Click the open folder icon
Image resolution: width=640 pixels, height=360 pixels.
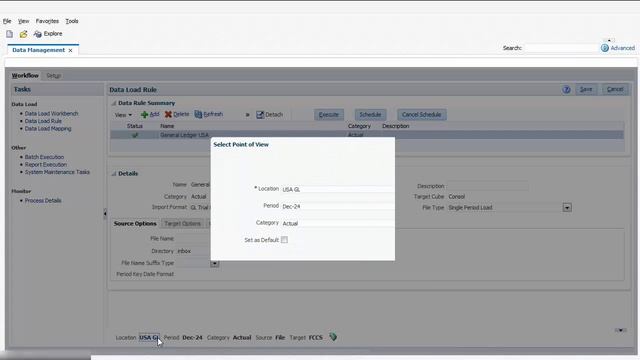pyautogui.click(x=24, y=34)
